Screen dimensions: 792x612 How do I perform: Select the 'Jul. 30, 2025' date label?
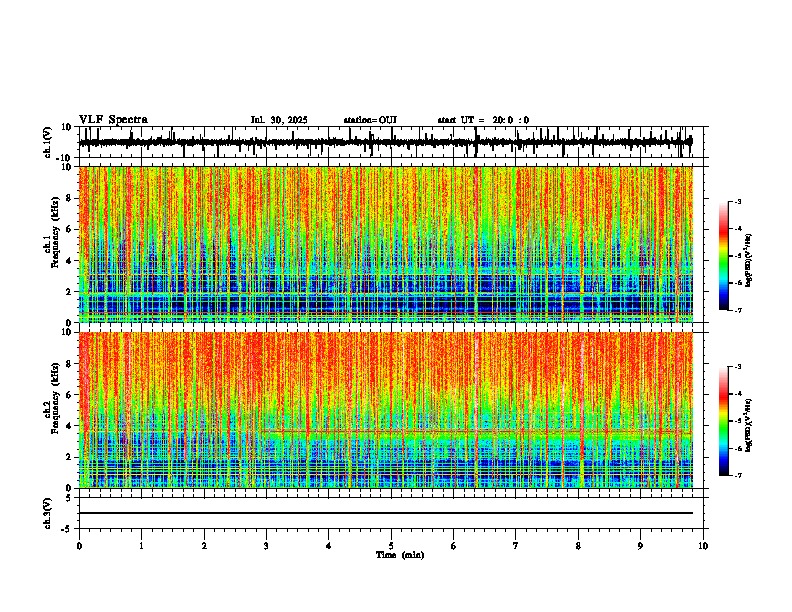[279, 120]
